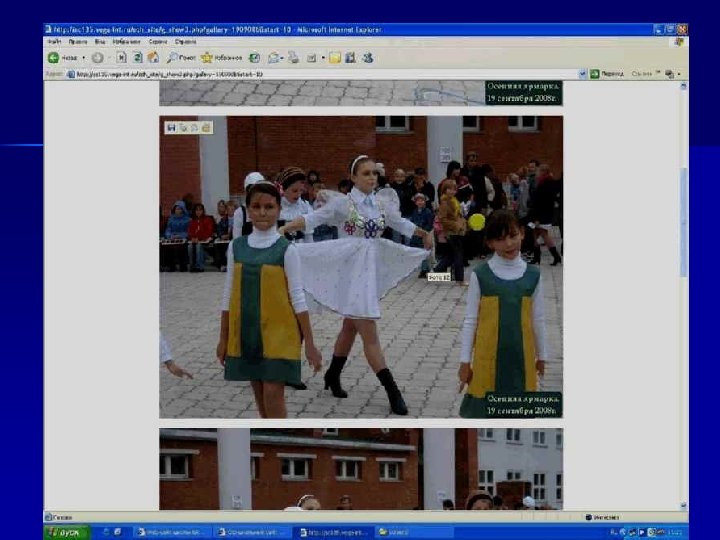Expand the Links toolbar chevron
This screenshot has width=720, height=540.
(x=658, y=73)
